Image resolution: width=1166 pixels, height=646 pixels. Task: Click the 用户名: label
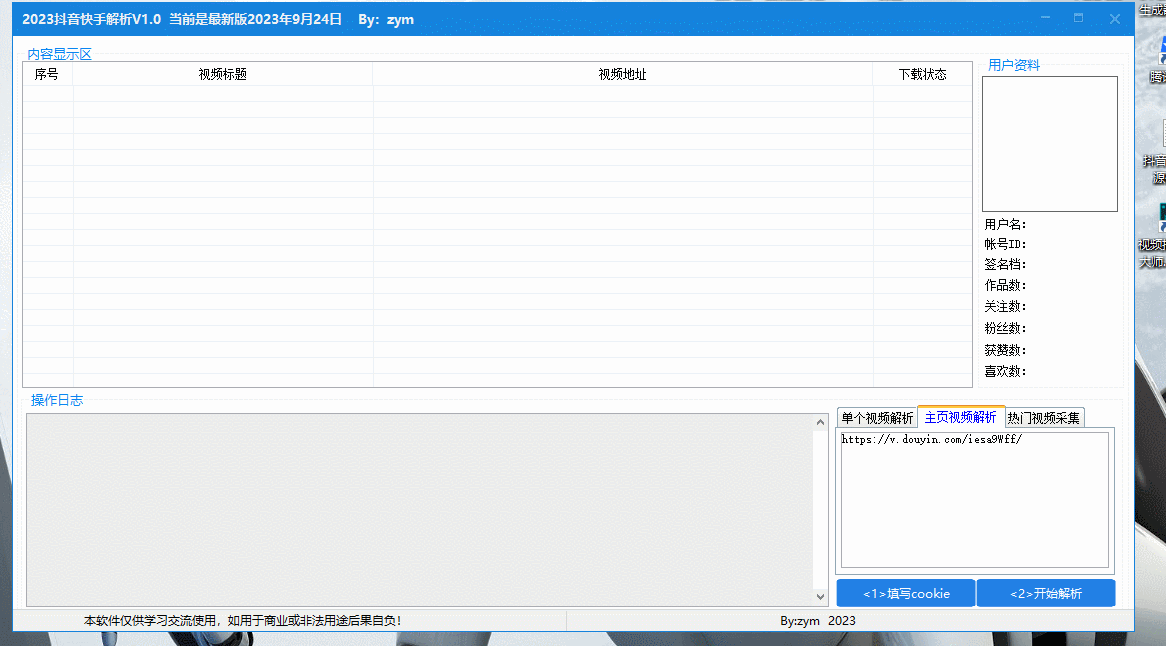click(x=1005, y=225)
